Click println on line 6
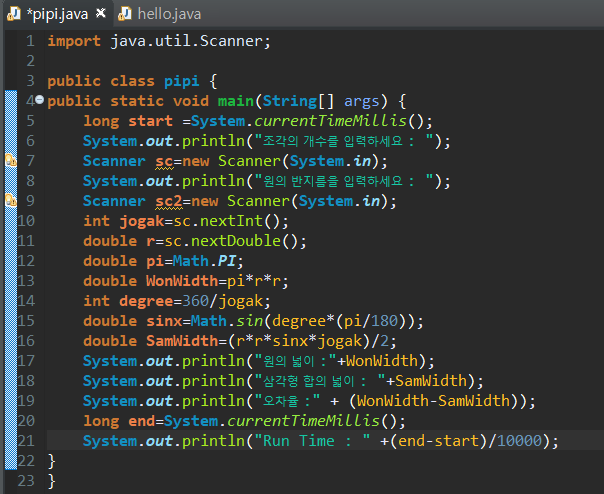The image size is (604, 494). pyautogui.click(x=213, y=141)
